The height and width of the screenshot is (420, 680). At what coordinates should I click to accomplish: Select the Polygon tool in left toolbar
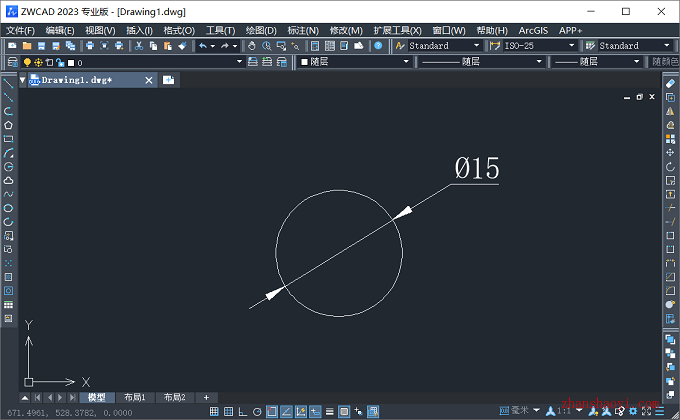coord(8,125)
